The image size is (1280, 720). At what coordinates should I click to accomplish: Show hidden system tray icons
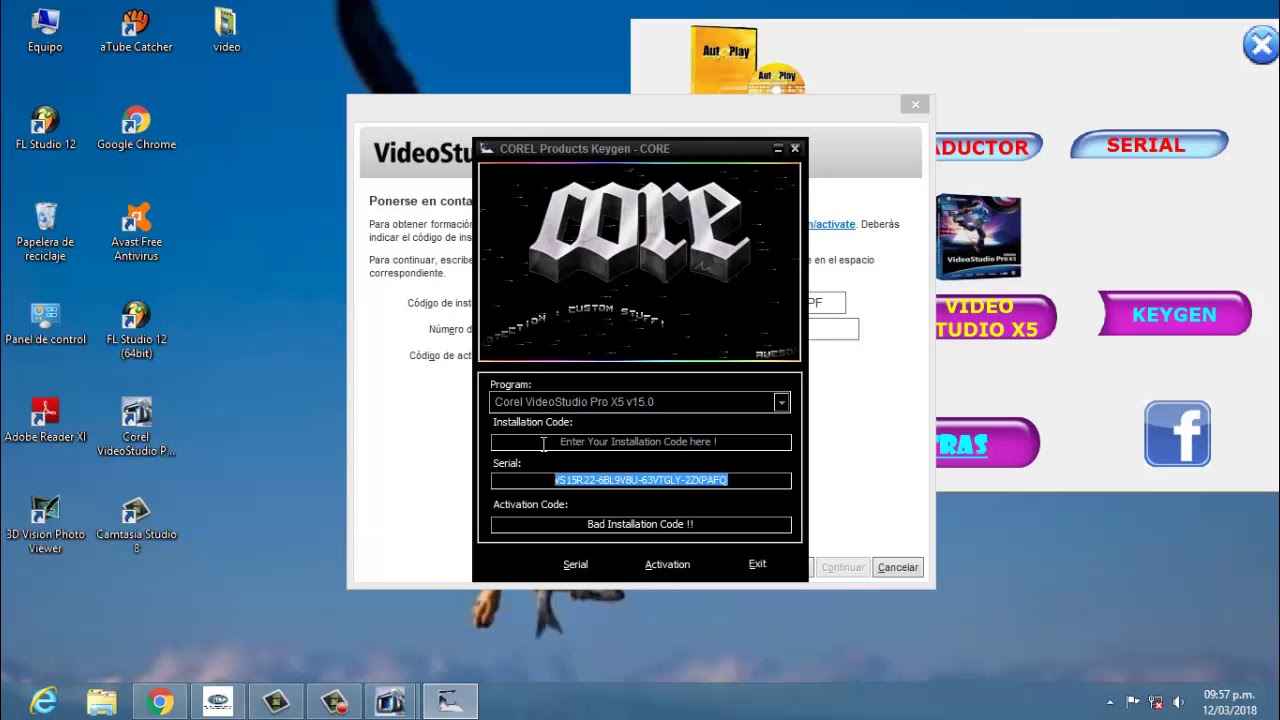(x=1110, y=702)
